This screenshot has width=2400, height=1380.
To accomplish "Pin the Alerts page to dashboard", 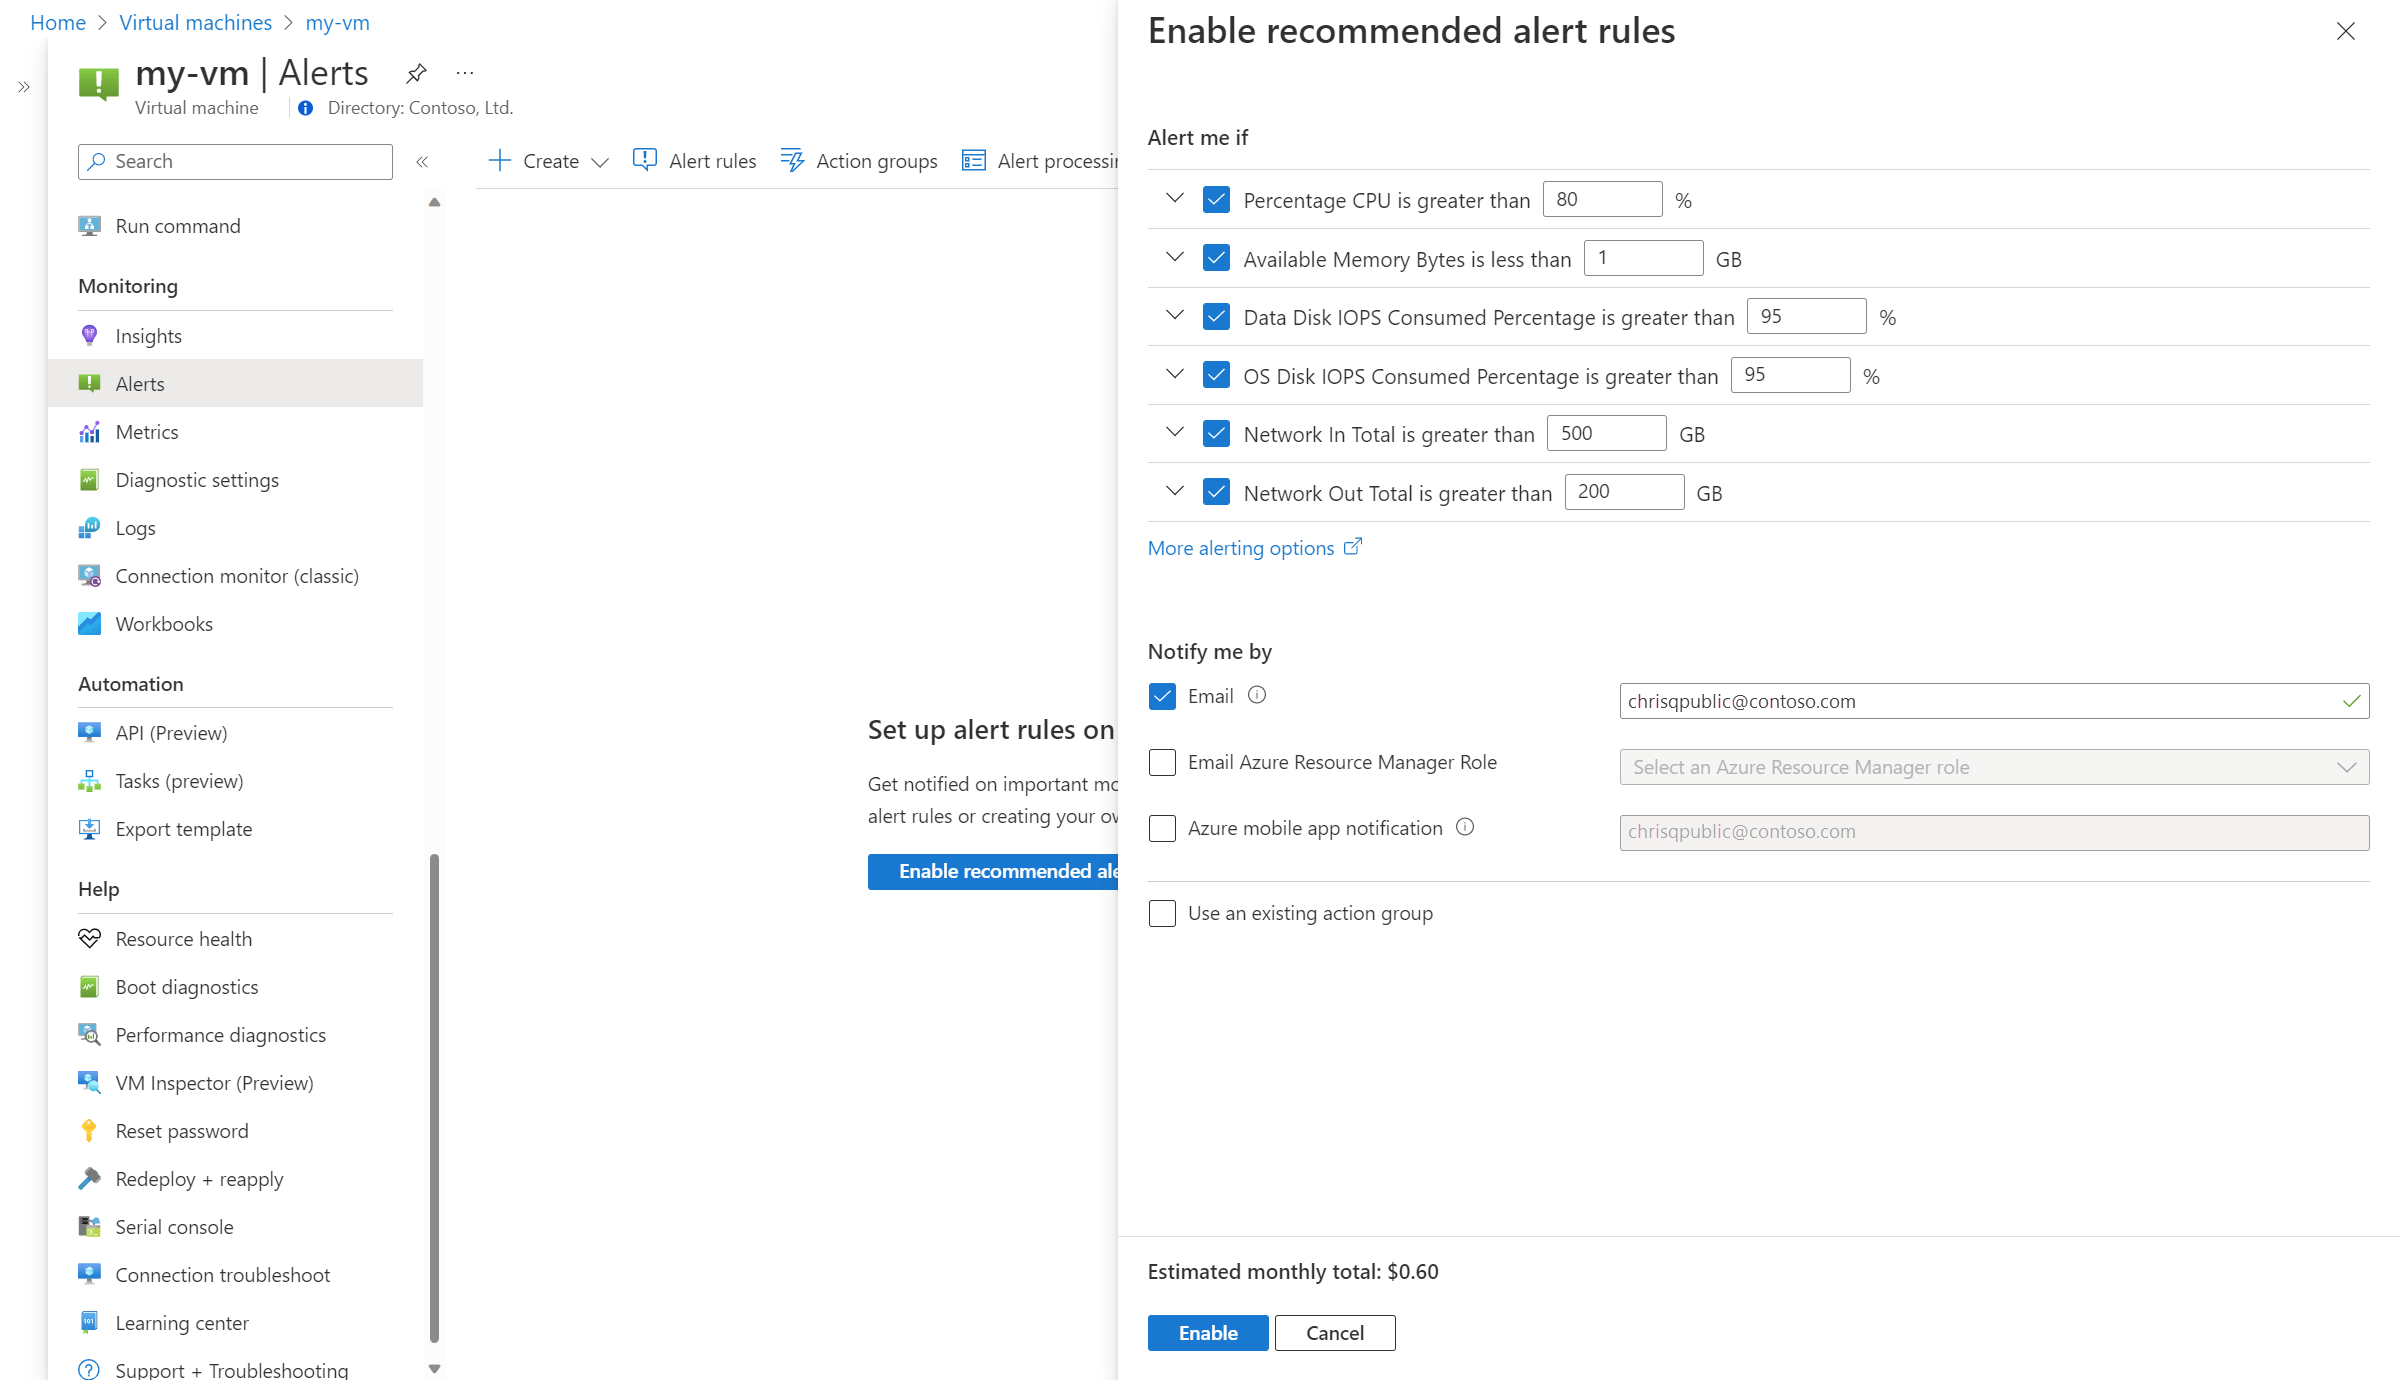I will click(416, 72).
